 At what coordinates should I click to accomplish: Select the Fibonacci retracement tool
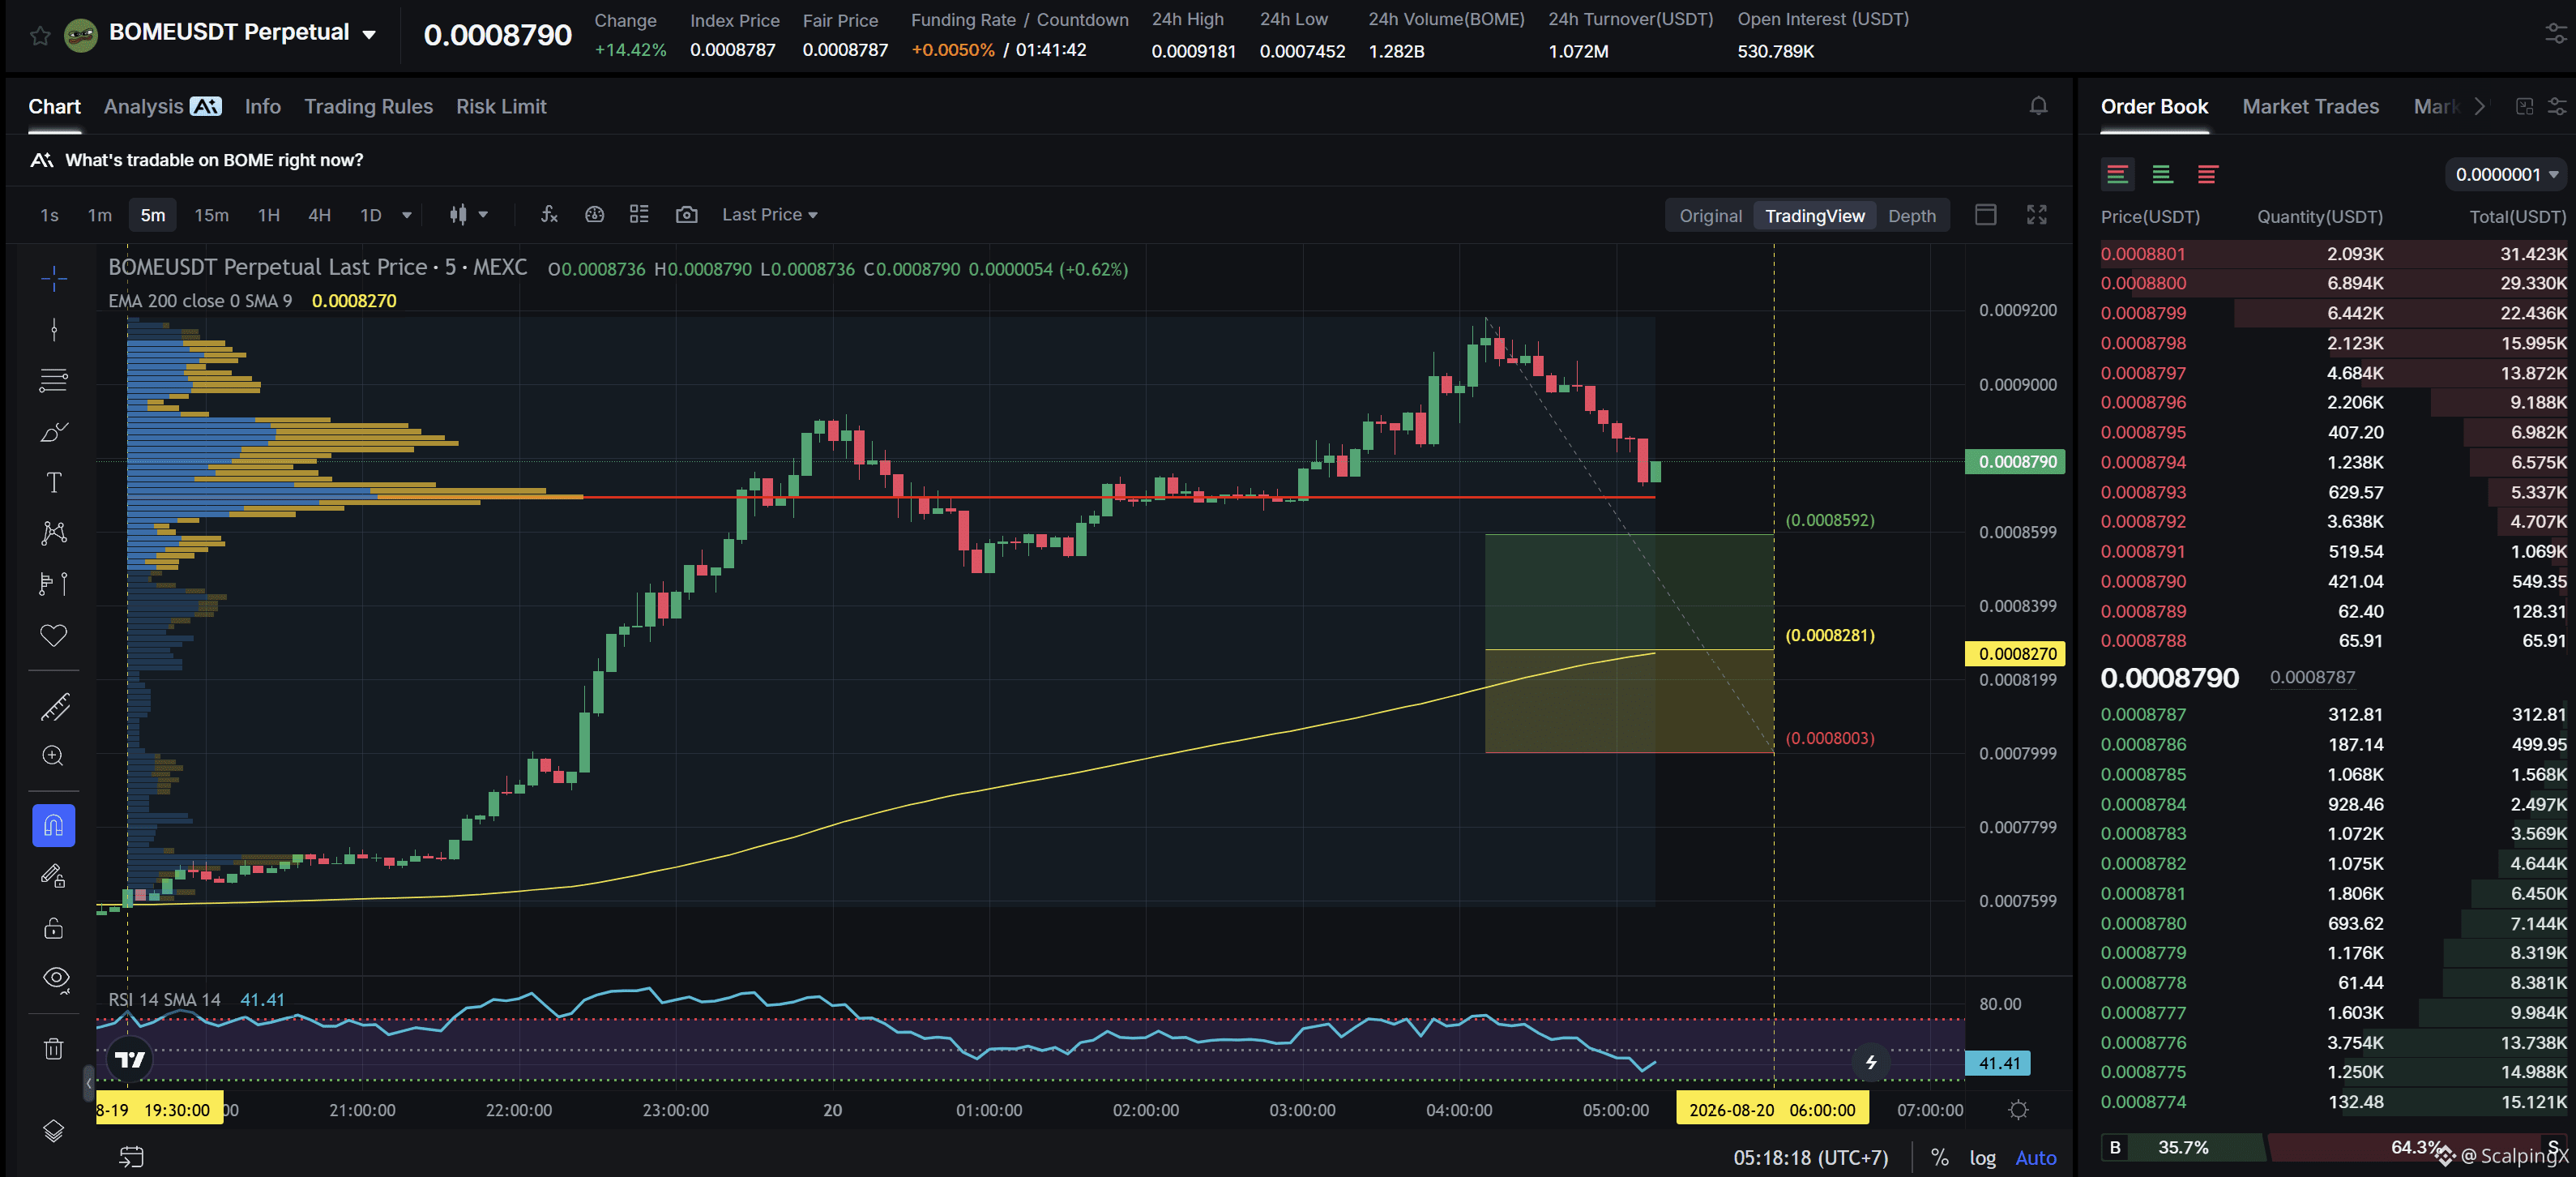pos(54,380)
